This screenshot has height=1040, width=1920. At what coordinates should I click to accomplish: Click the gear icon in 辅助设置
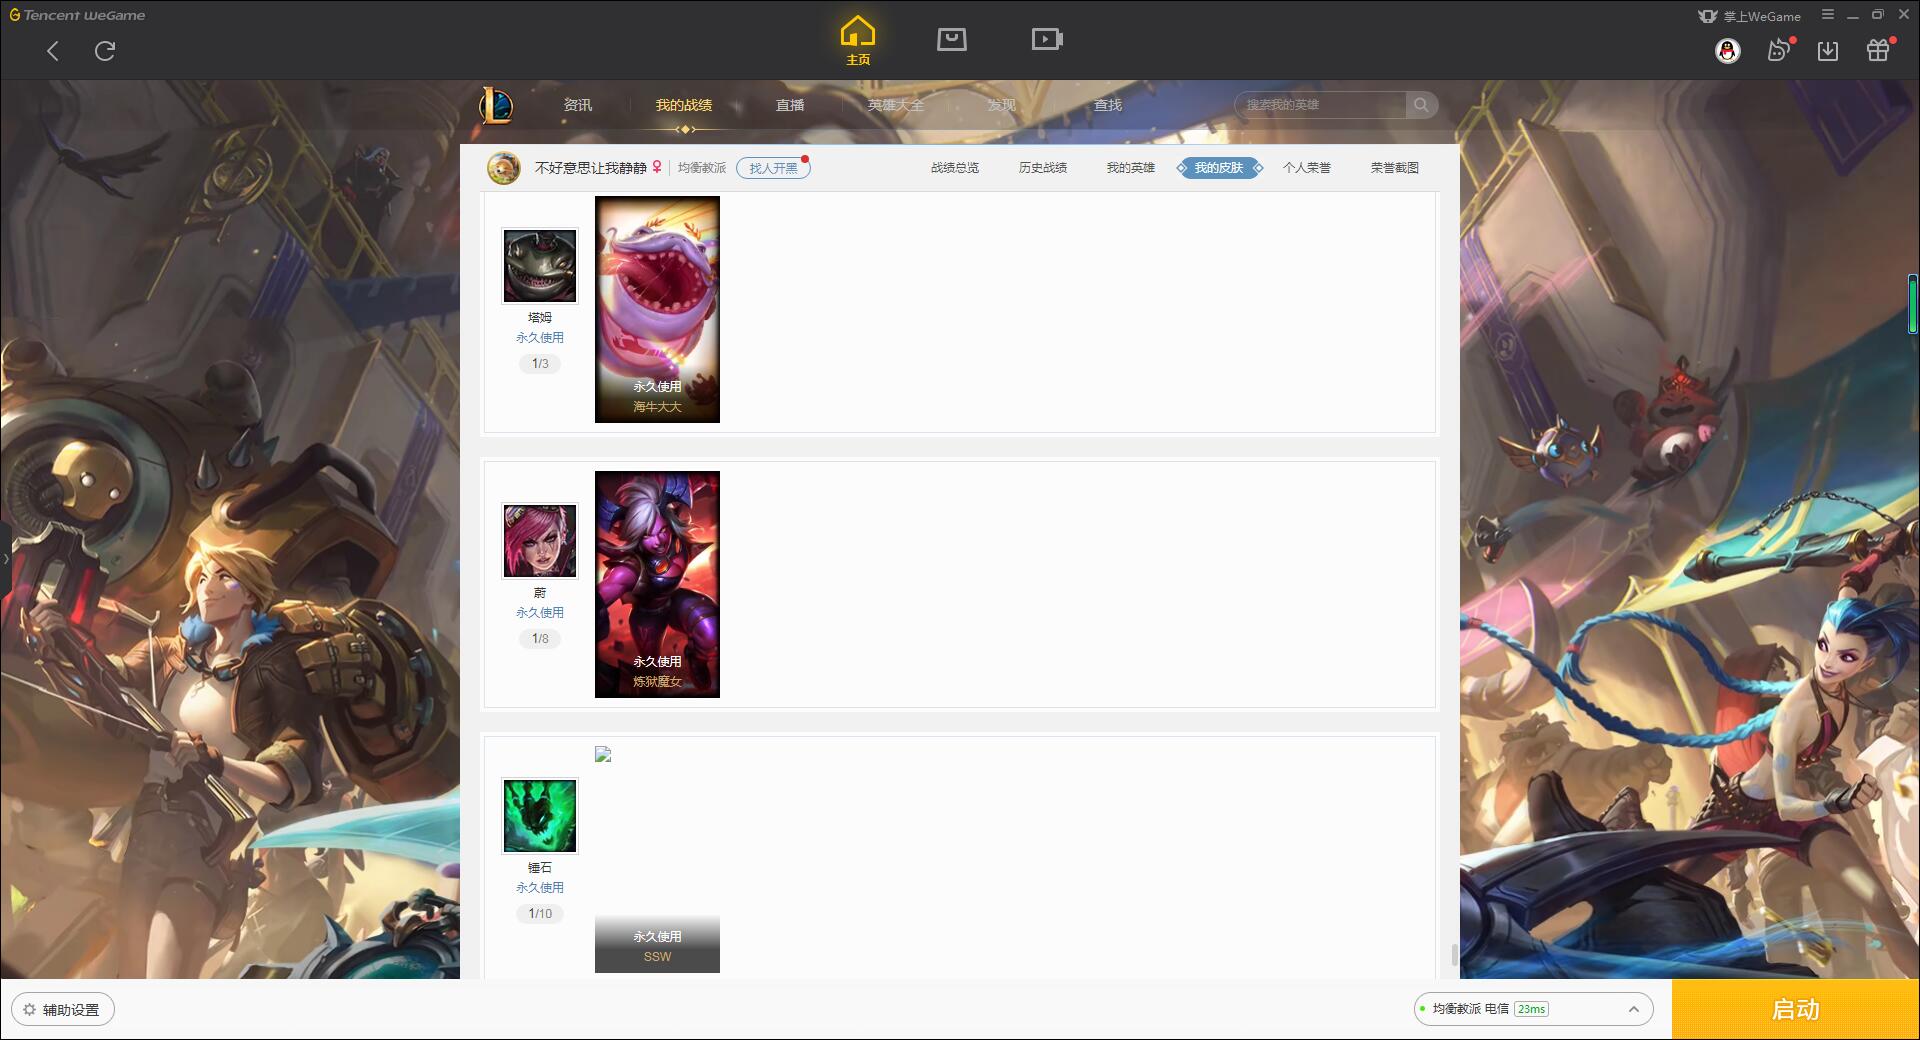(x=29, y=1010)
